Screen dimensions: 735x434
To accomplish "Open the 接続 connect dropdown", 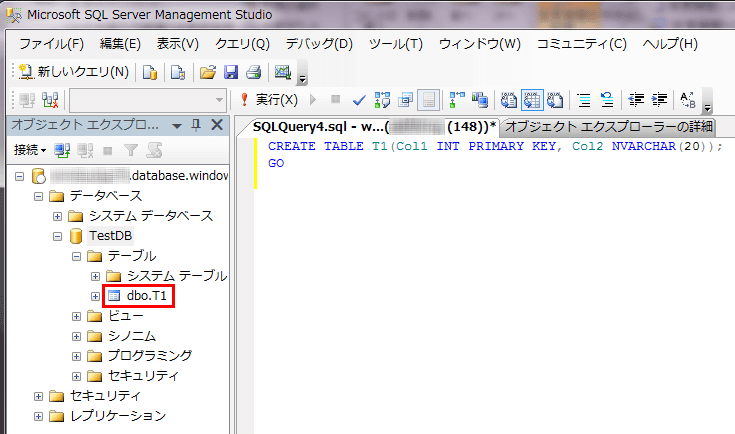I will pyautogui.click(x=30, y=150).
